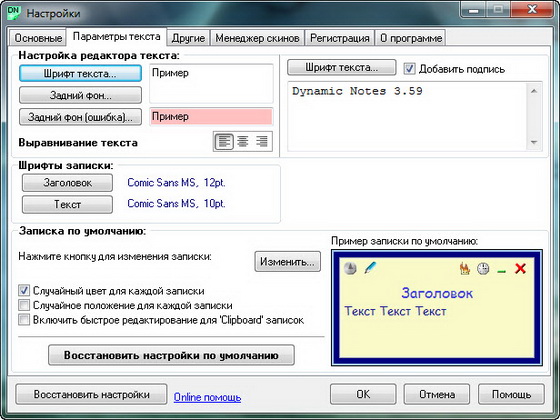Click the Comic Sans MS, 12pt. label
560x420 pixels.
pyautogui.click(x=176, y=182)
